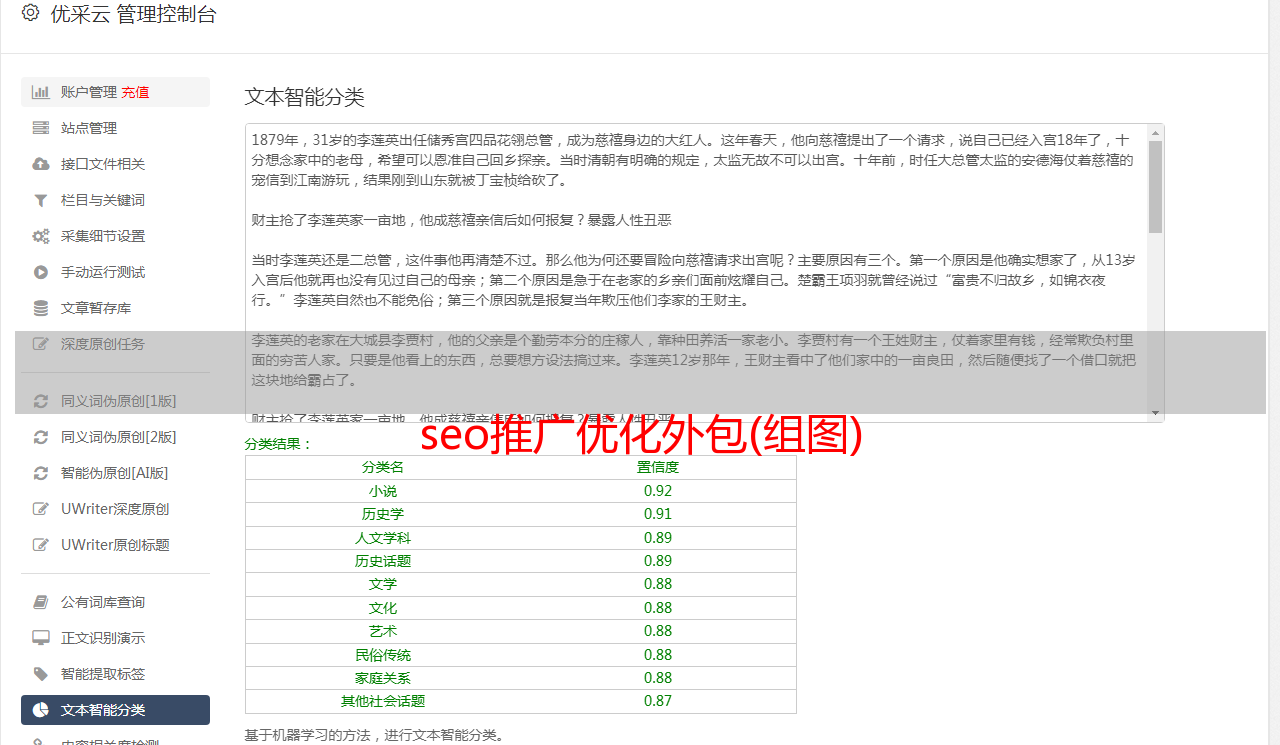Open 智能伪原创[AI版] tool
1280x745 pixels.
click(115, 473)
